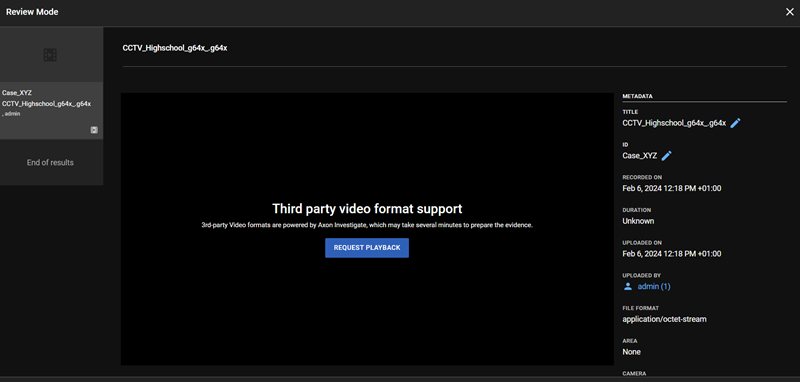Select the film thumbnail in the results list
Screen dimensions: 800x382
coord(50,55)
